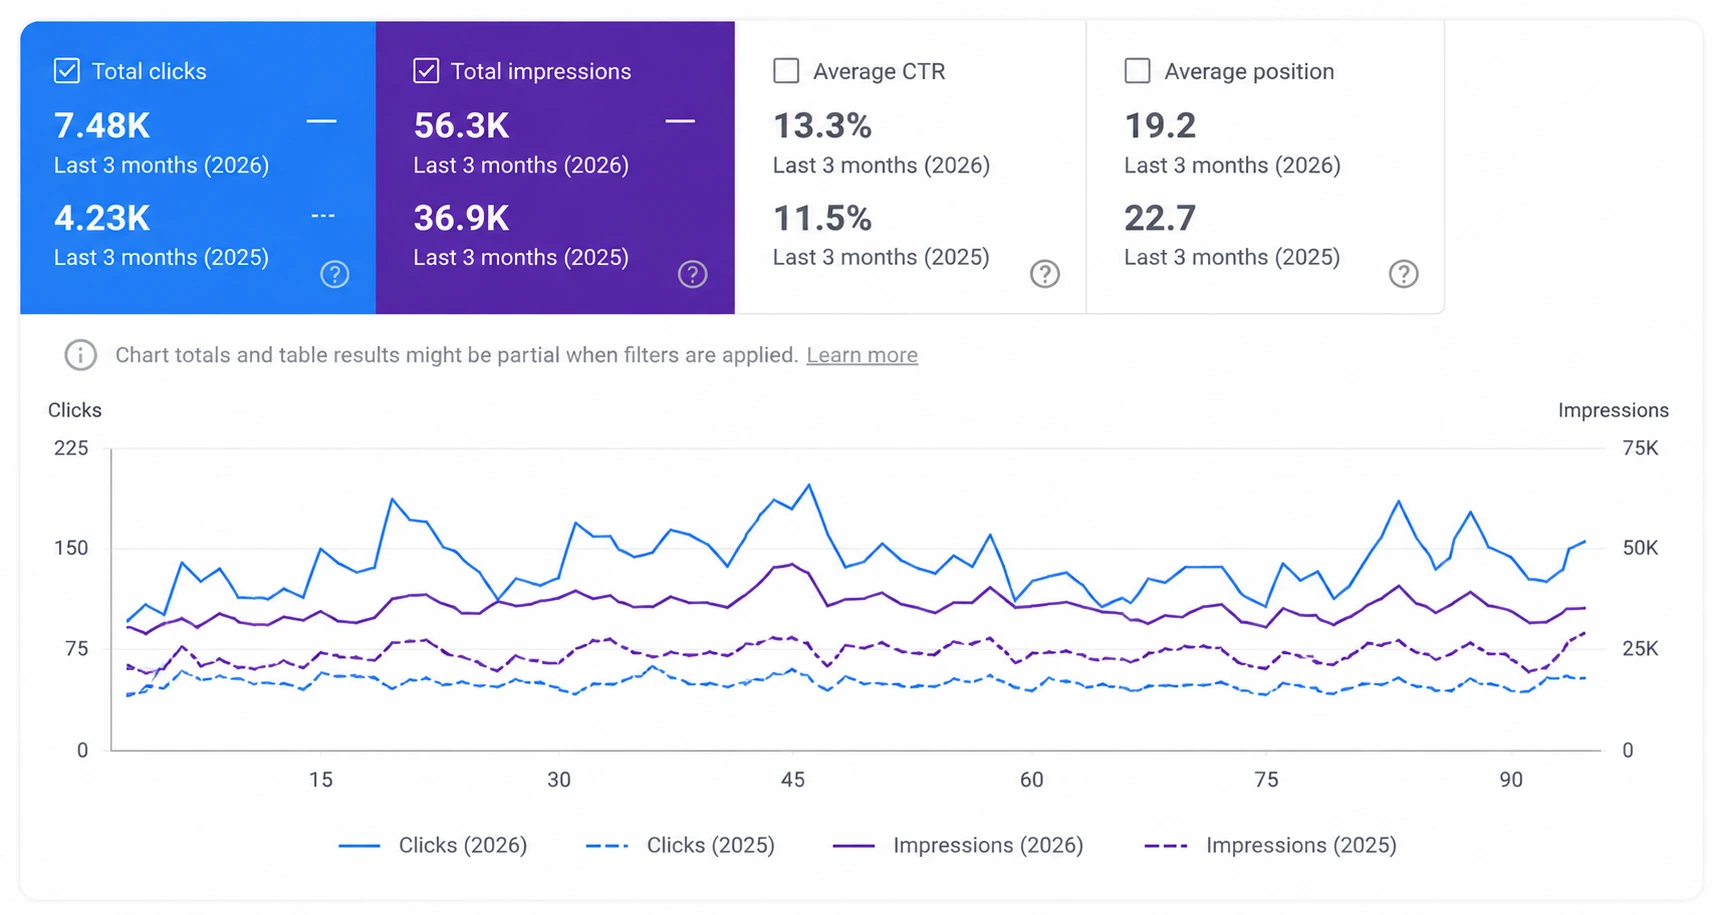Select the Average position metric card
Screen dimensions: 1719x915
1265,168
